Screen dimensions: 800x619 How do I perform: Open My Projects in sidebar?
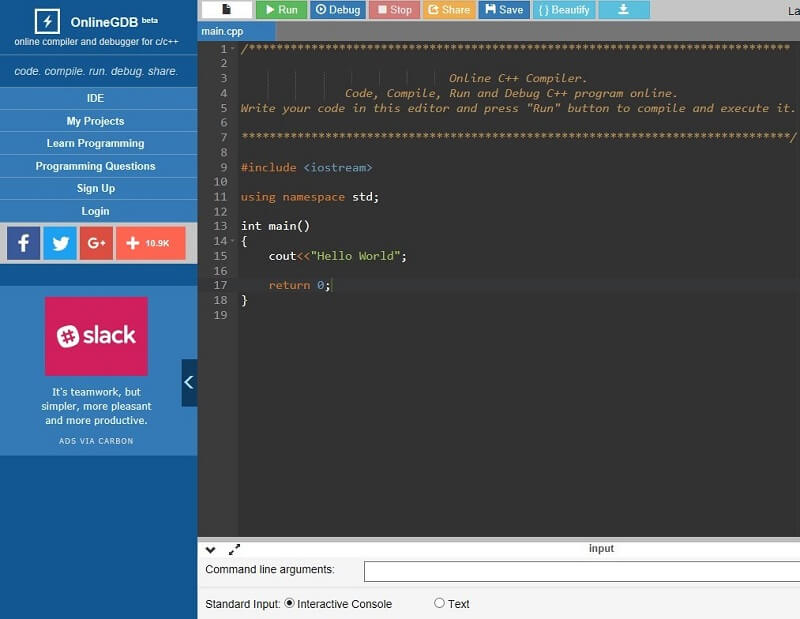(95, 121)
